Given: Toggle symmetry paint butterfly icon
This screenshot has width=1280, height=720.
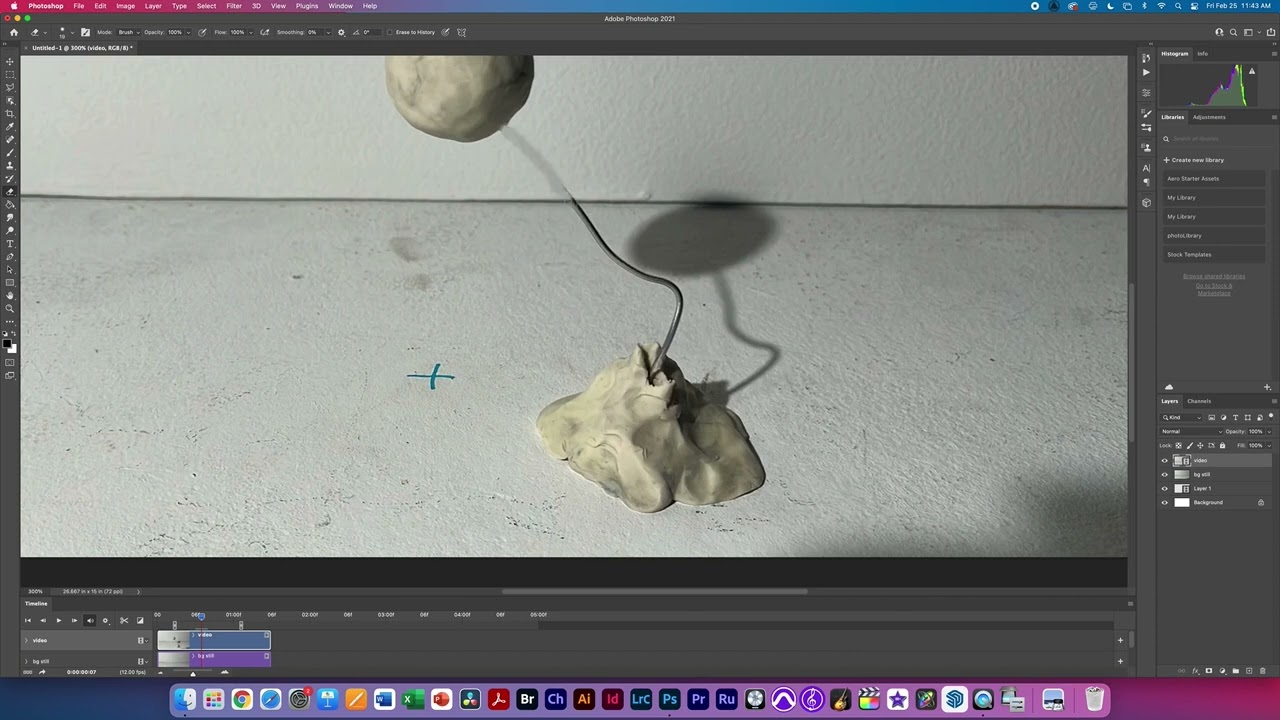Looking at the screenshot, I should (461, 32).
